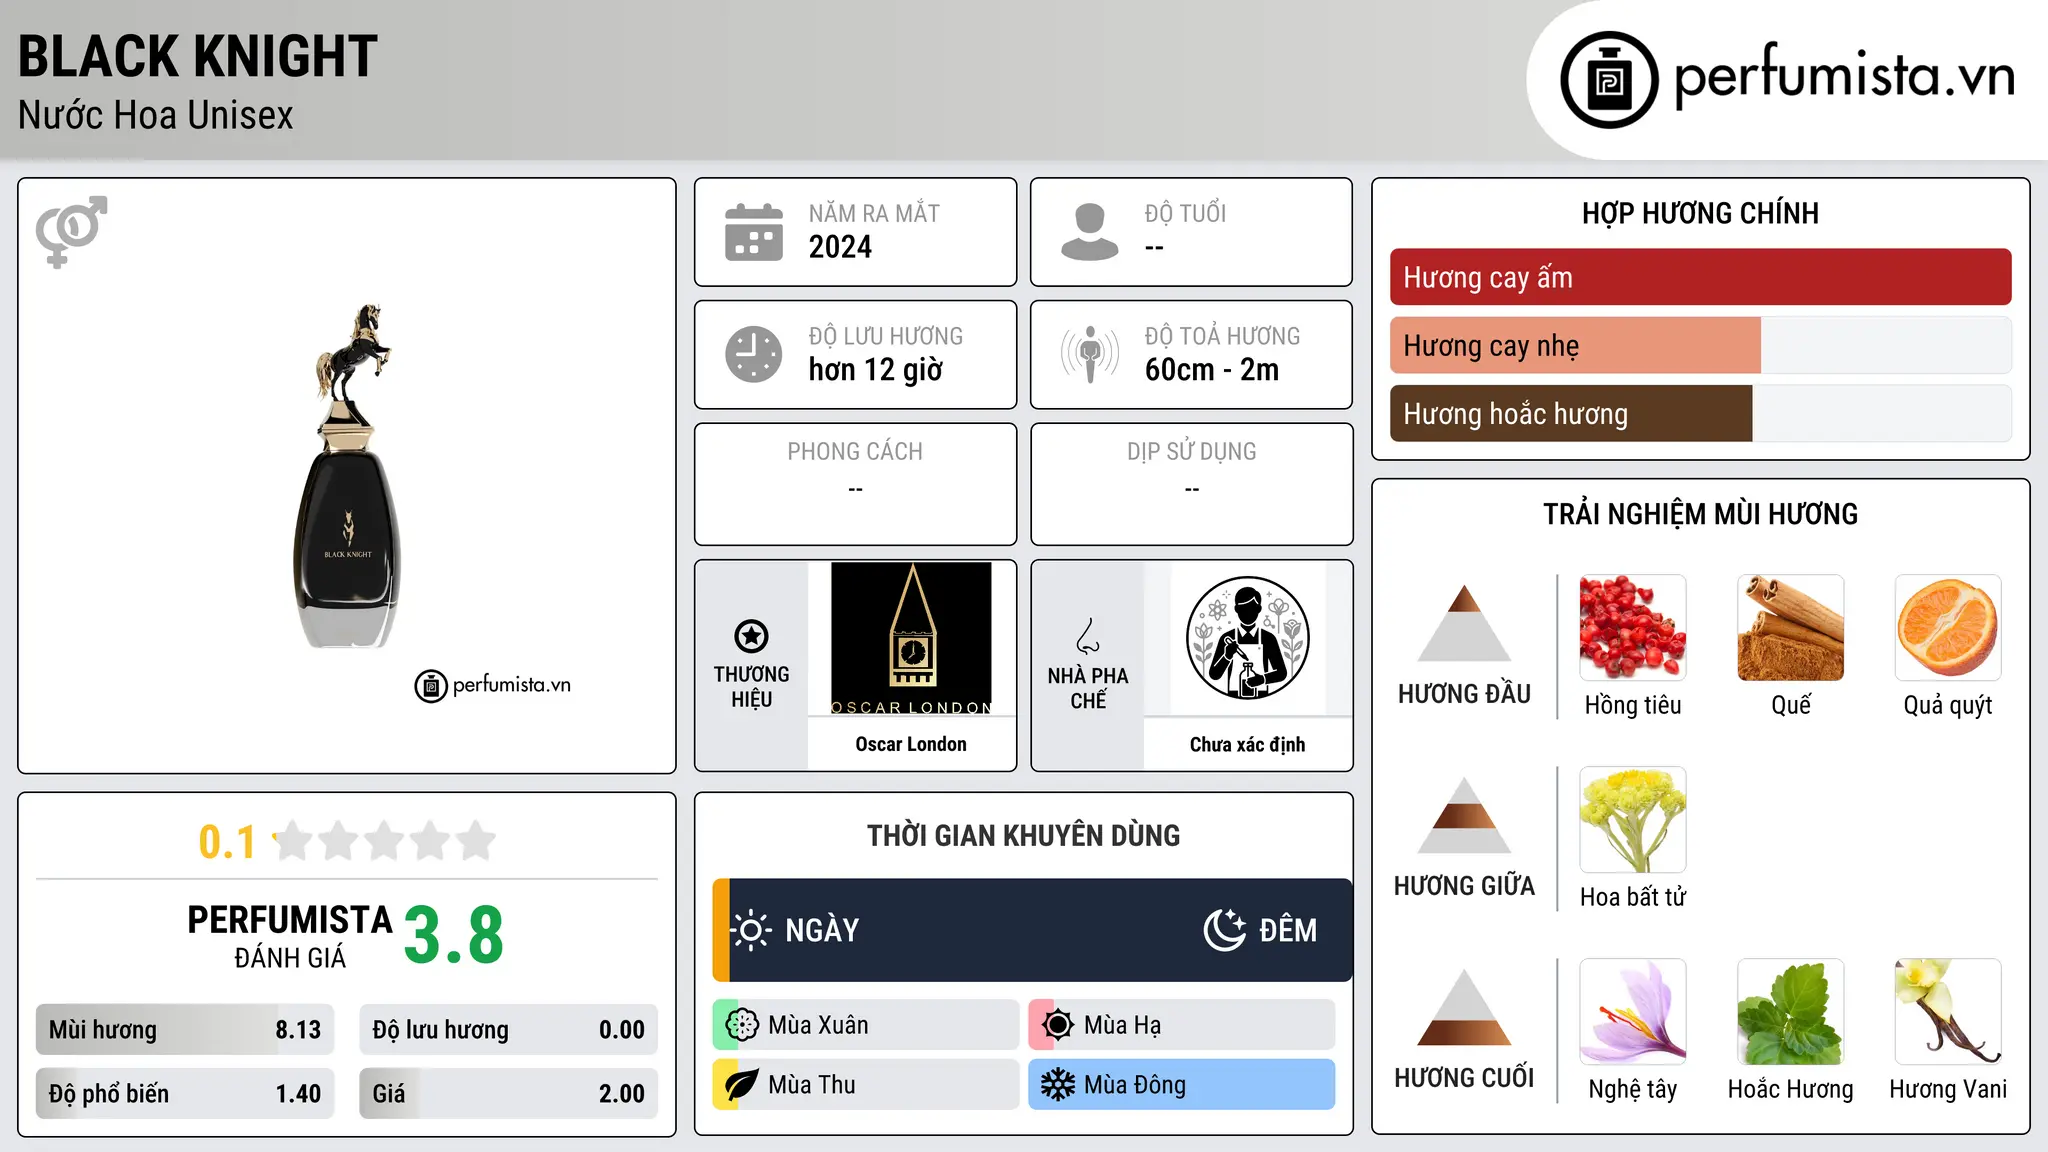The width and height of the screenshot is (2048, 1152).
Task: Select the Mùa Xuân season tile
Action: click(866, 1025)
